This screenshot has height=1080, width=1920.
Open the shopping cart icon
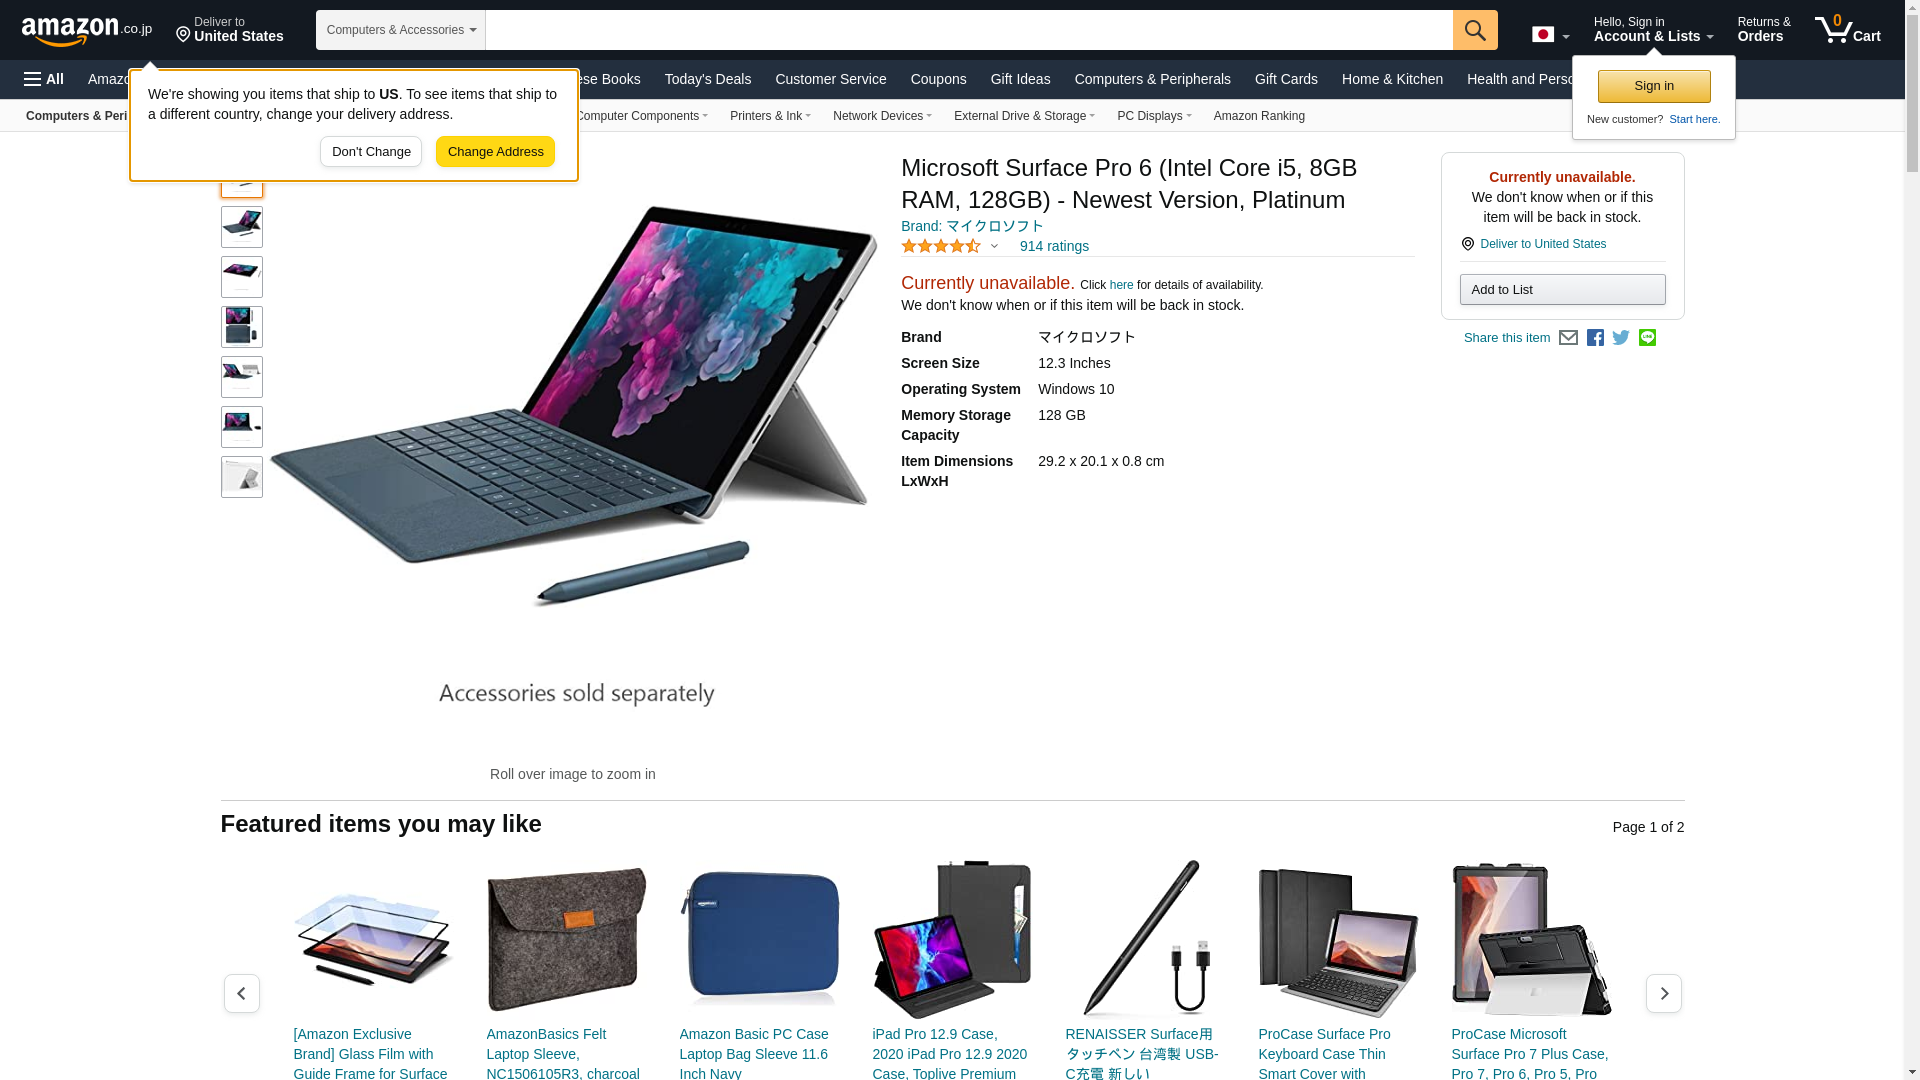tap(1848, 29)
